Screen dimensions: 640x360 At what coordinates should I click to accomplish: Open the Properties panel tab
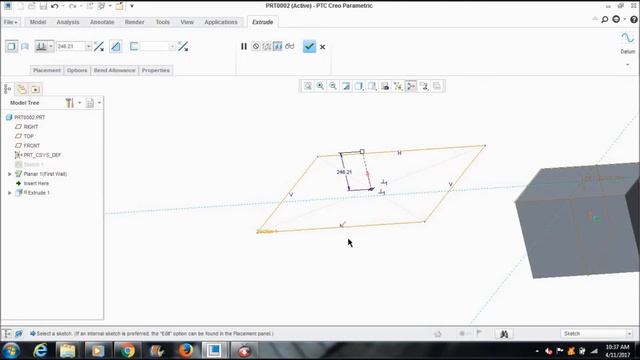pos(156,70)
